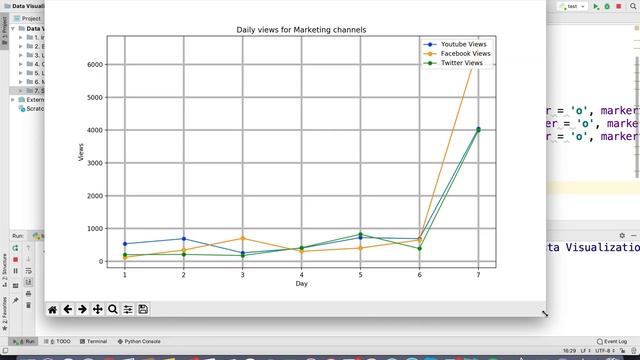This screenshot has height=360, width=640.
Task: Click the Twitter data point at day 5
Action: pos(360,234)
